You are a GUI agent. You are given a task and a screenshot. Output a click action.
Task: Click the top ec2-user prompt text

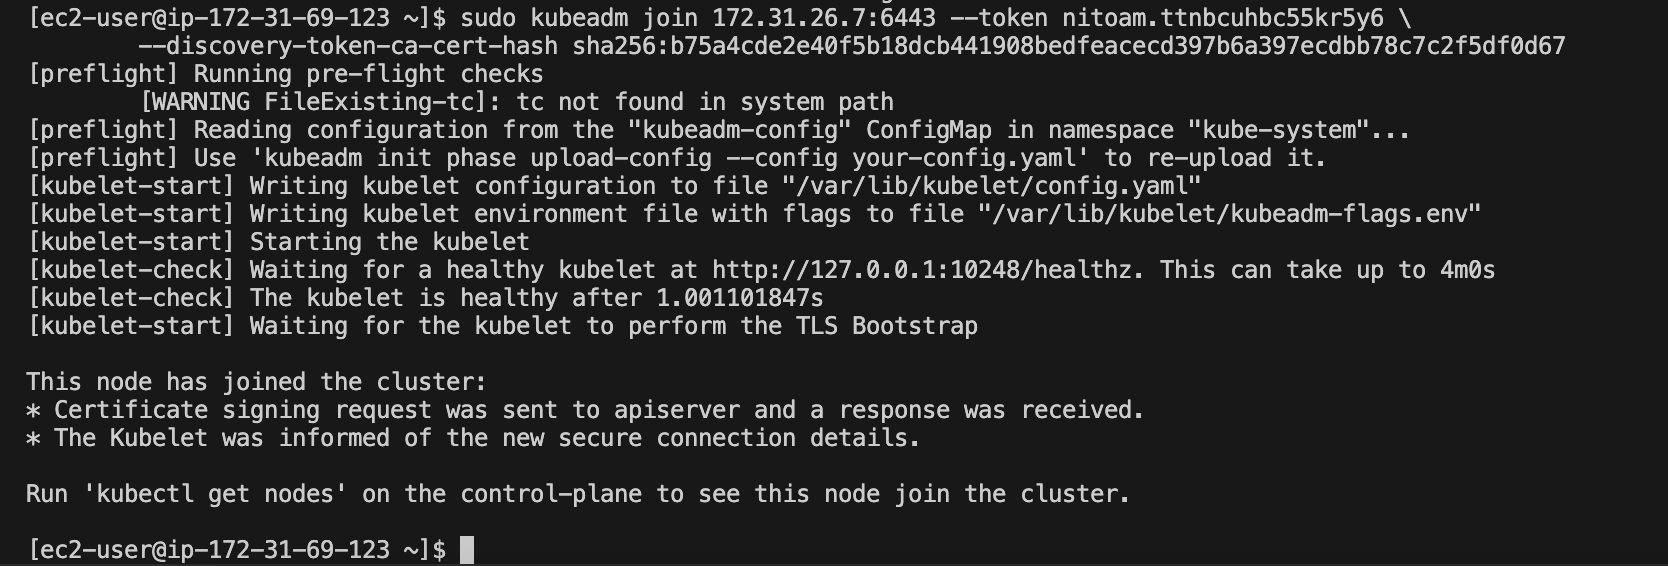238,18
